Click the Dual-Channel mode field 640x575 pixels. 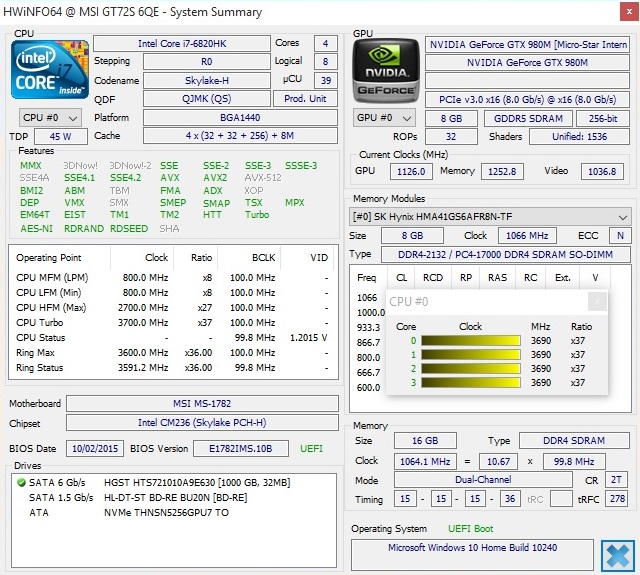(483, 480)
